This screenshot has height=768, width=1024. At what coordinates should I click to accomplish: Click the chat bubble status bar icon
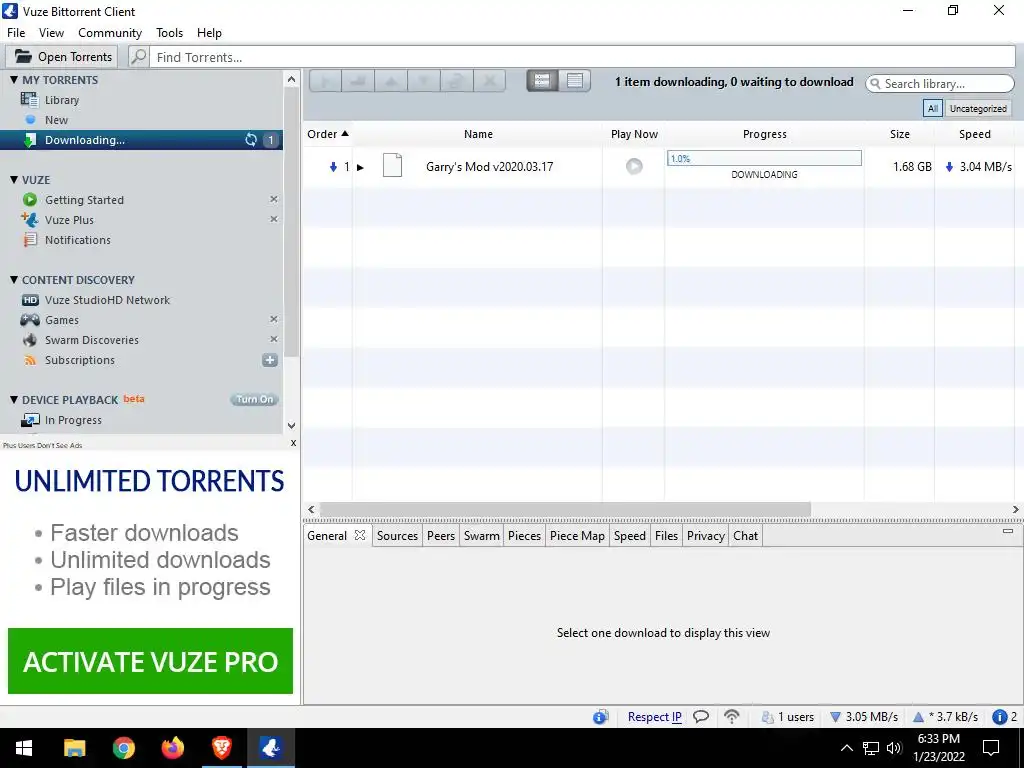pyautogui.click(x=701, y=716)
